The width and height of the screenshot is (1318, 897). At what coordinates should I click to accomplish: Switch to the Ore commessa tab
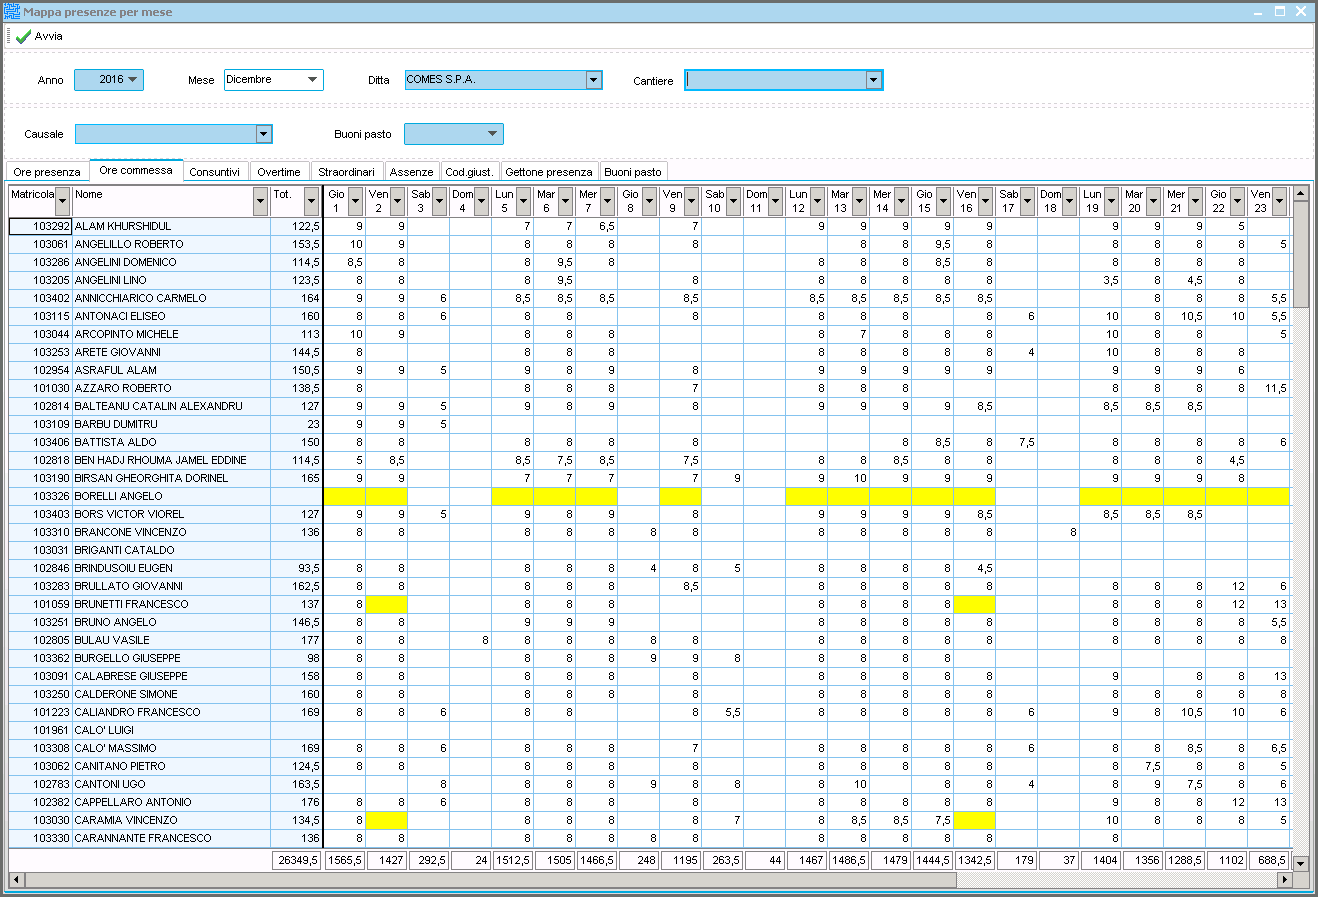[136, 170]
